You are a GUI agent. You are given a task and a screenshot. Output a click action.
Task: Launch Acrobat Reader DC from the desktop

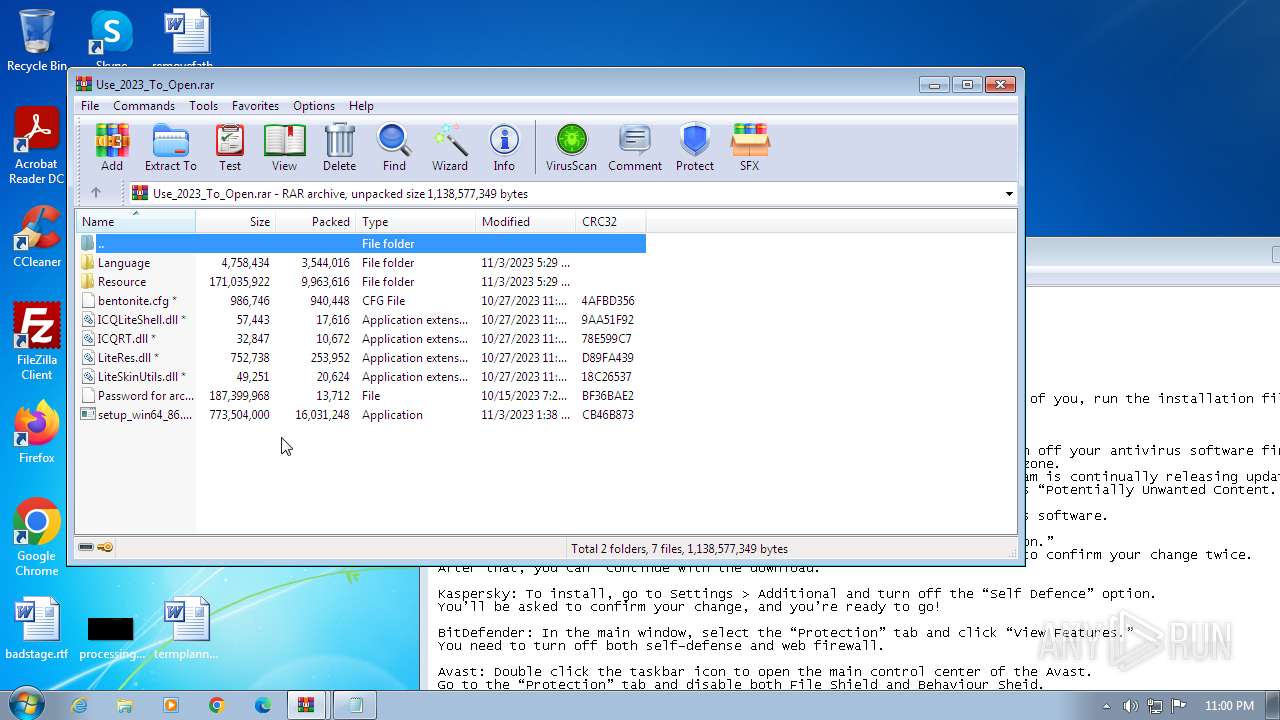[37, 146]
